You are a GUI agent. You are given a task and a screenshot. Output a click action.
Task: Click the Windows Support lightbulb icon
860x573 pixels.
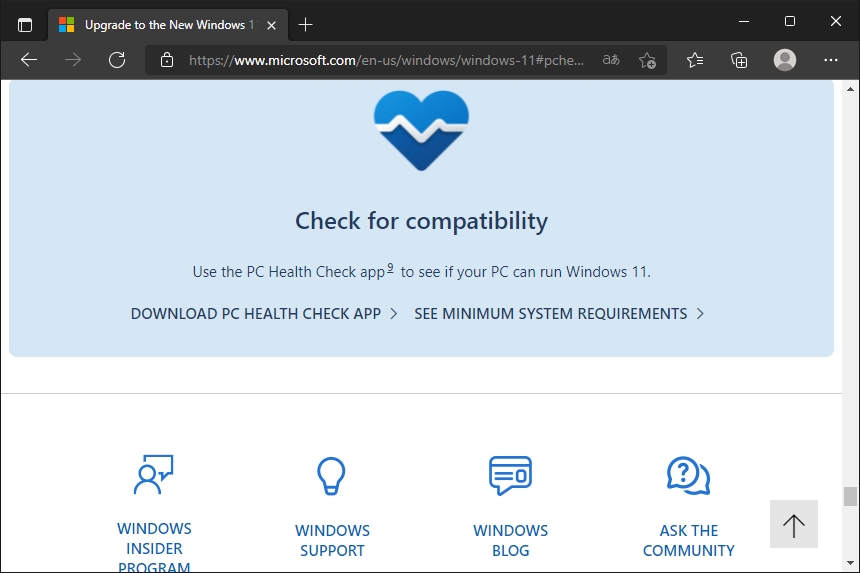pyautogui.click(x=331, y=476)
